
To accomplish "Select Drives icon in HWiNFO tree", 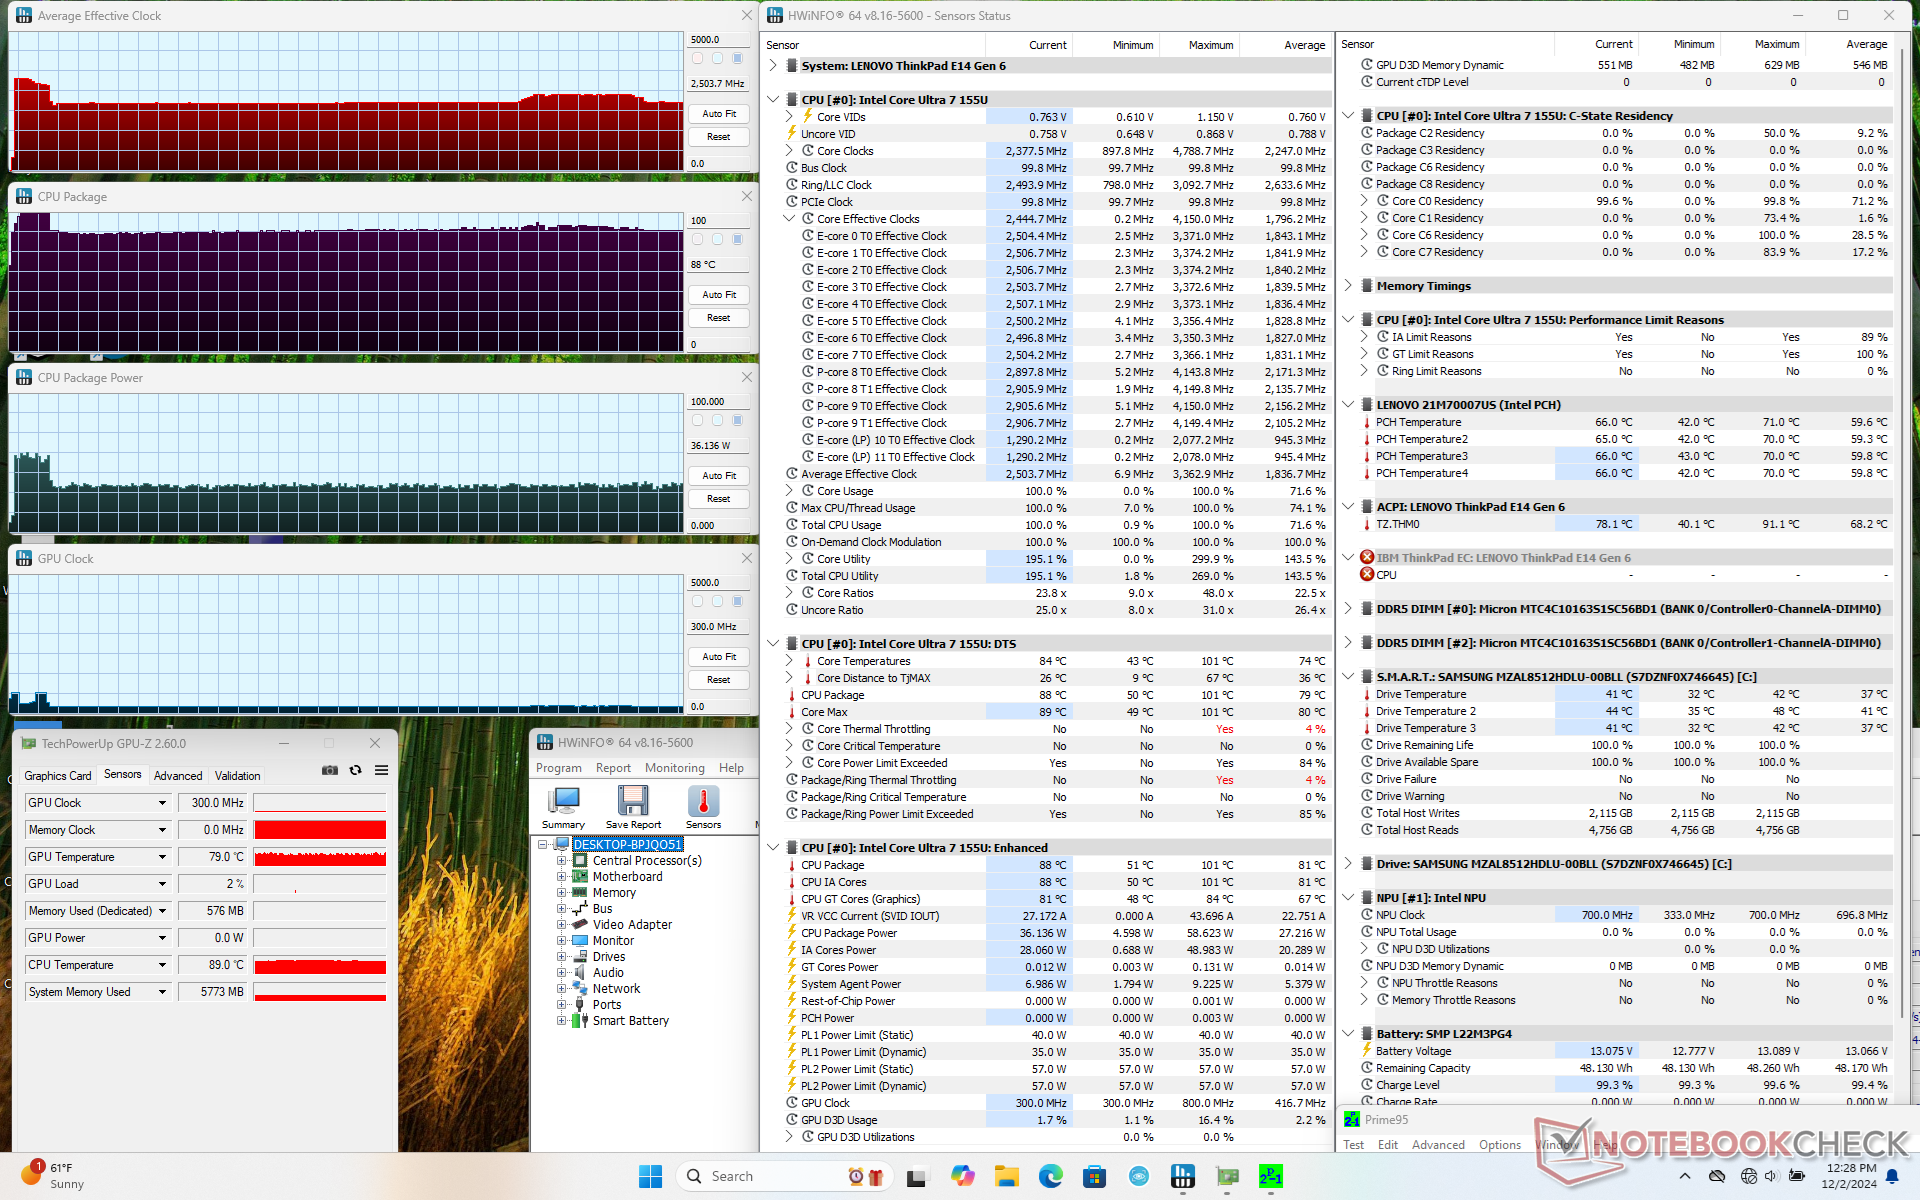I will pos(580,956).
